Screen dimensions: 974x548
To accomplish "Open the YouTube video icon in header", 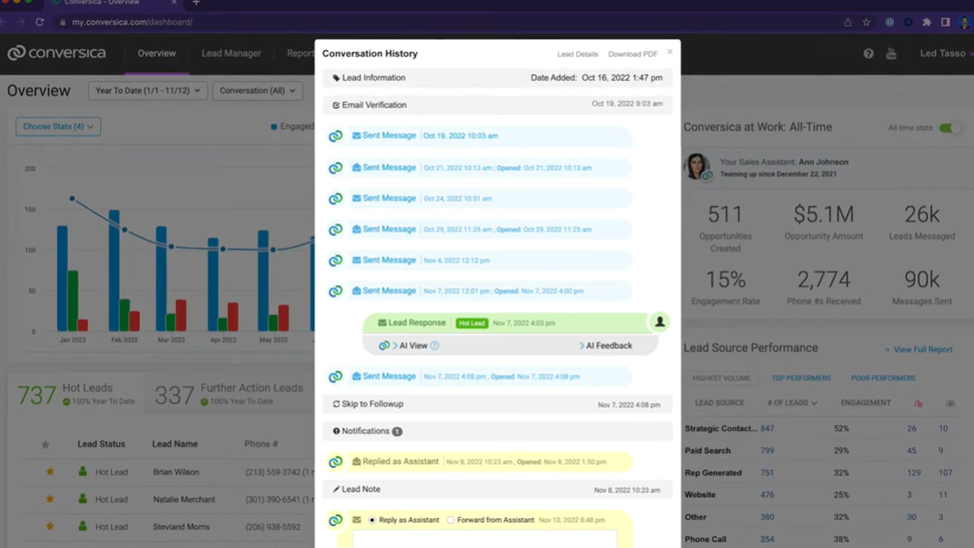I will pyautogui.click(x=891, y=53).
